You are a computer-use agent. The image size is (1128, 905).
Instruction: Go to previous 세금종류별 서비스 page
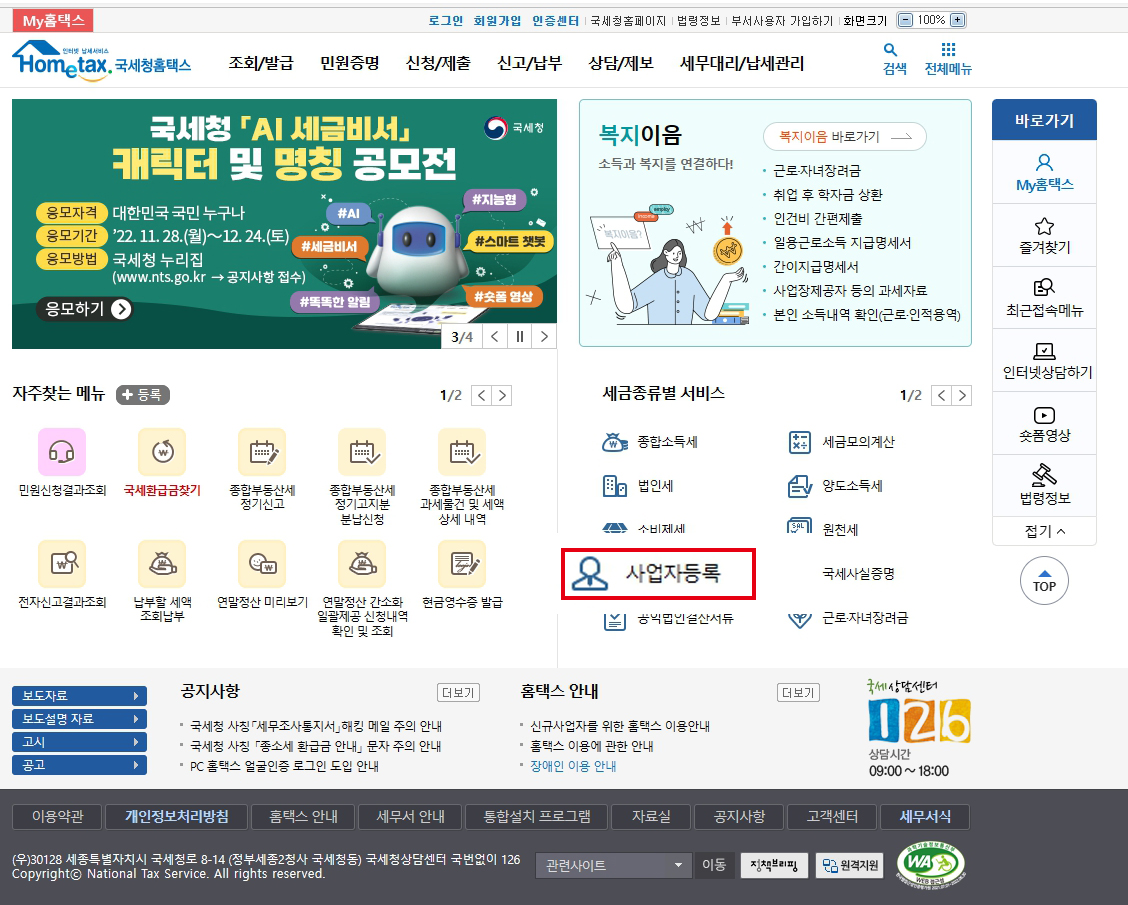941,395
